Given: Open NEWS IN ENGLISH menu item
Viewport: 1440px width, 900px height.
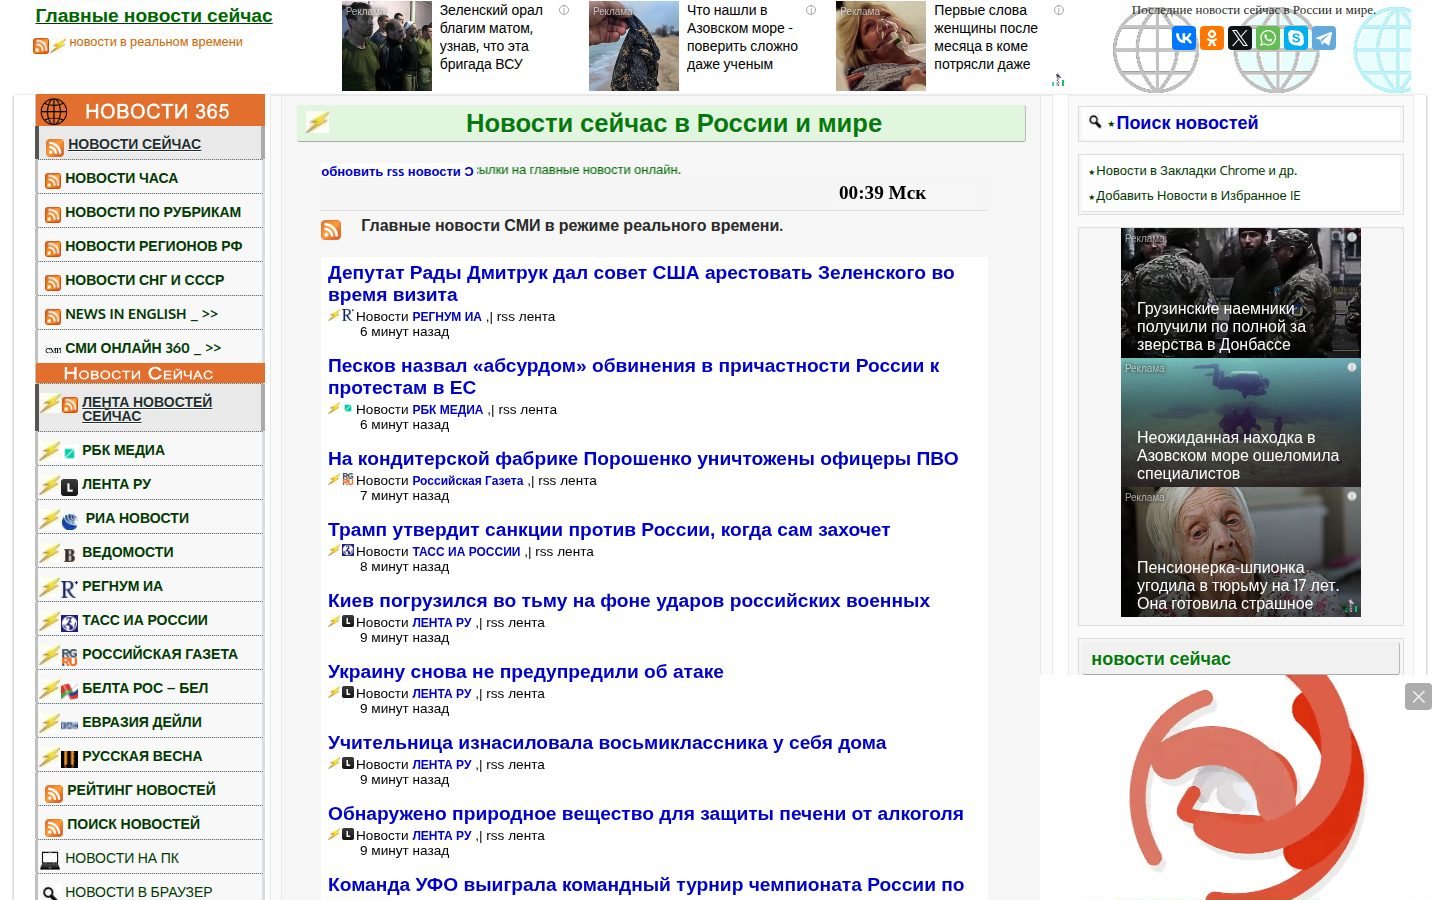Looking at the screenshot, I should click(x=141, y=314).
